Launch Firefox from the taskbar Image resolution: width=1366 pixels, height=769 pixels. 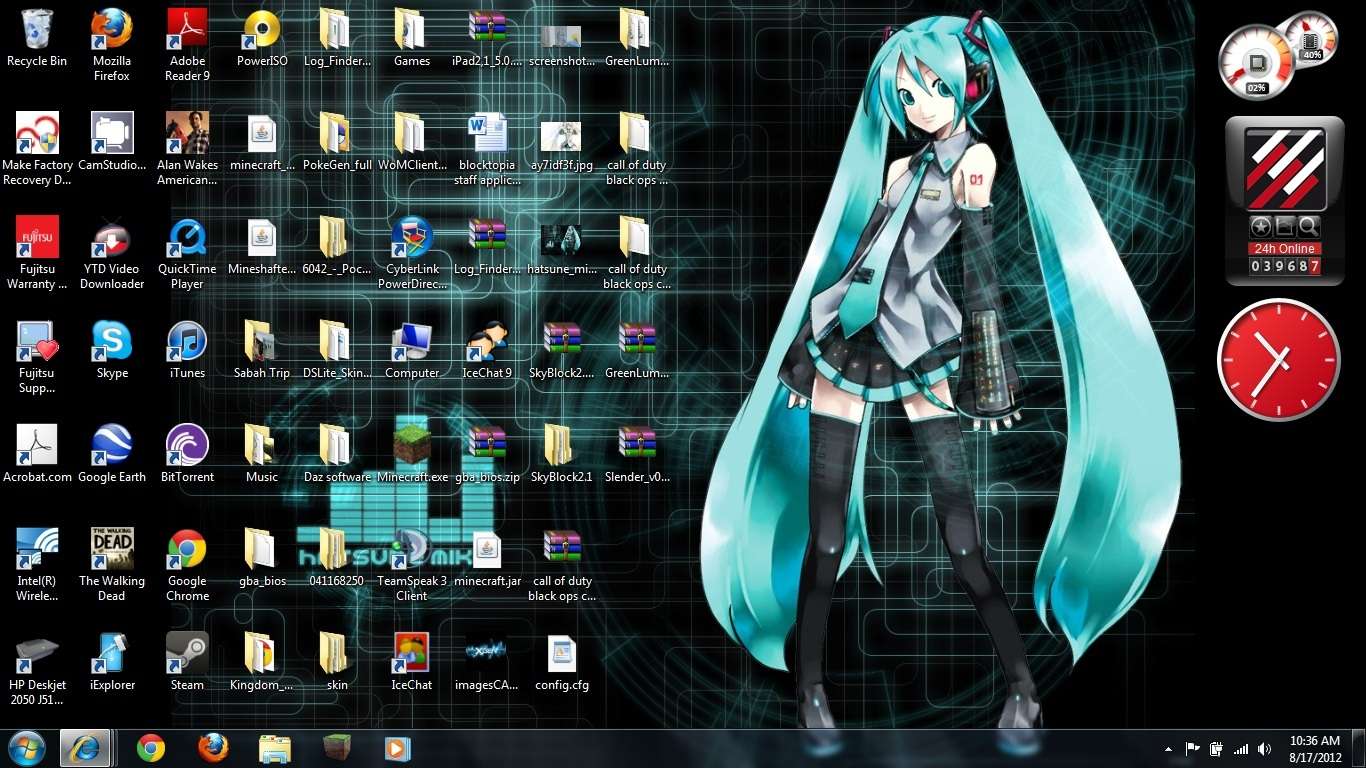(212, 748)
